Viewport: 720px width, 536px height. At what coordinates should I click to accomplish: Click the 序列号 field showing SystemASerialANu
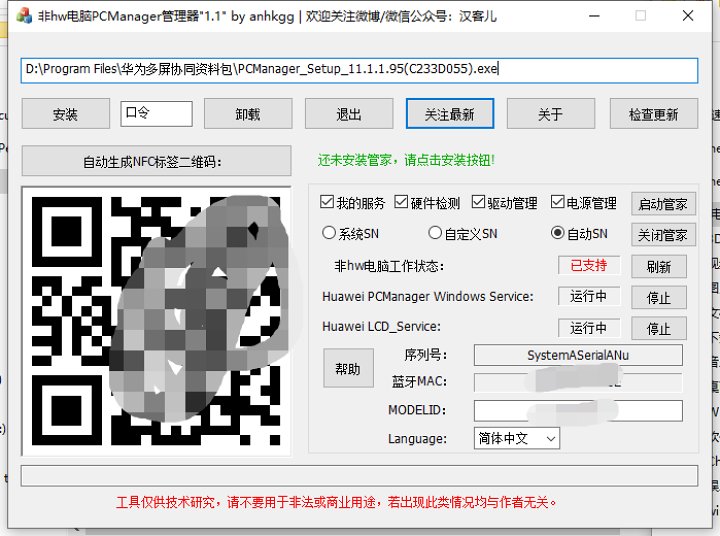(x=578, y=355)
